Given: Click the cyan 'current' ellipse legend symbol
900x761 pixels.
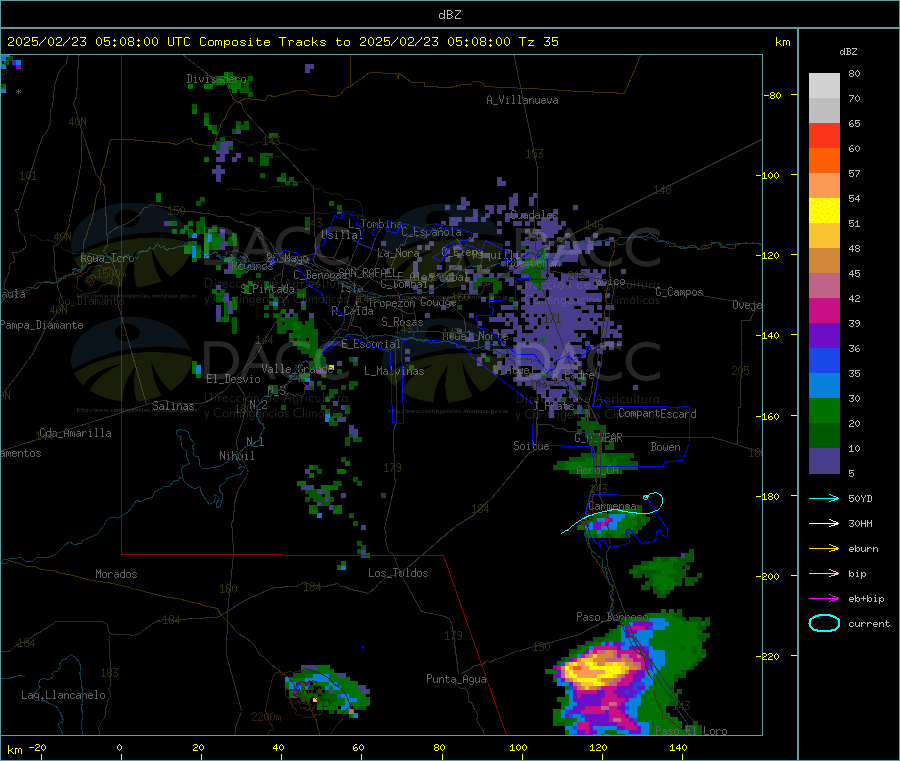Looking at the screenshot, I should click(824, 623).
